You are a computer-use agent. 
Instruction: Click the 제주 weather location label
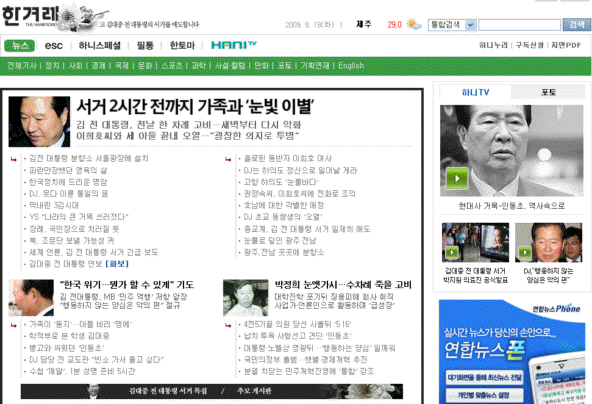[x=364, y=24]
